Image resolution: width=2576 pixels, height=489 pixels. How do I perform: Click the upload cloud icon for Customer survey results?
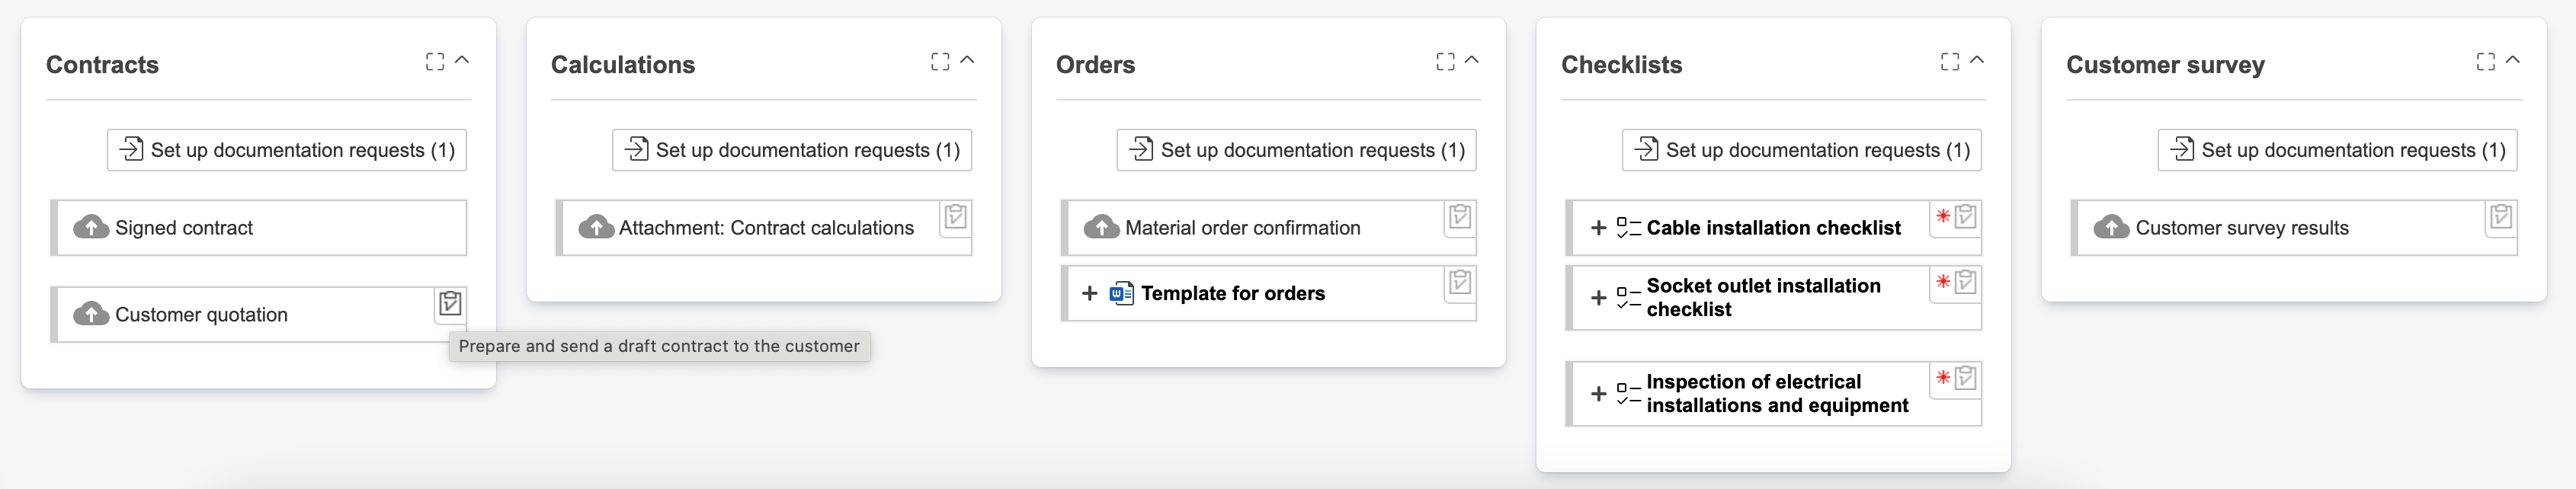(x=2111, y=227)
